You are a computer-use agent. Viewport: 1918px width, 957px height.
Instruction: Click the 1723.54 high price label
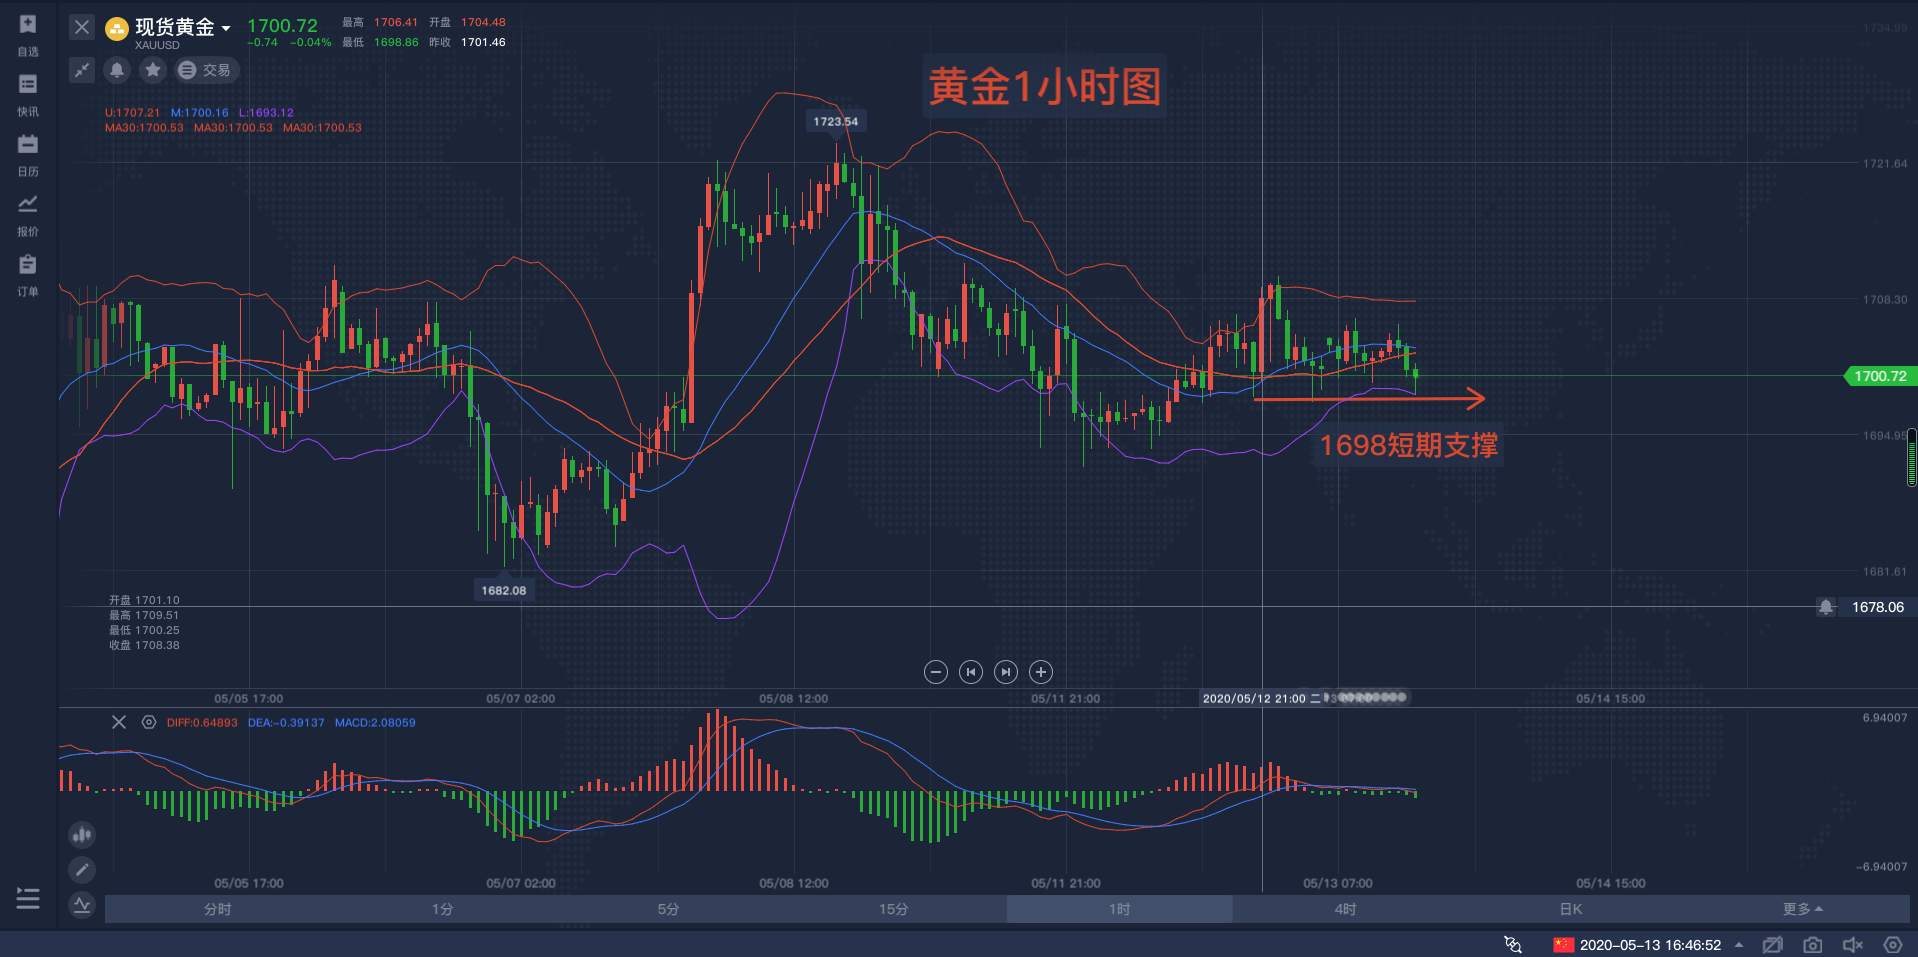[835, 121]
